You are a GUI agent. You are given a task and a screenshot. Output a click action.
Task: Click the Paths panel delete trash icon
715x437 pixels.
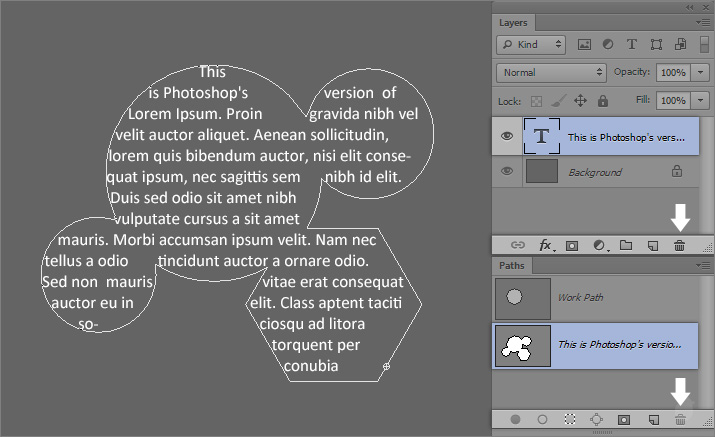point(680,420)
